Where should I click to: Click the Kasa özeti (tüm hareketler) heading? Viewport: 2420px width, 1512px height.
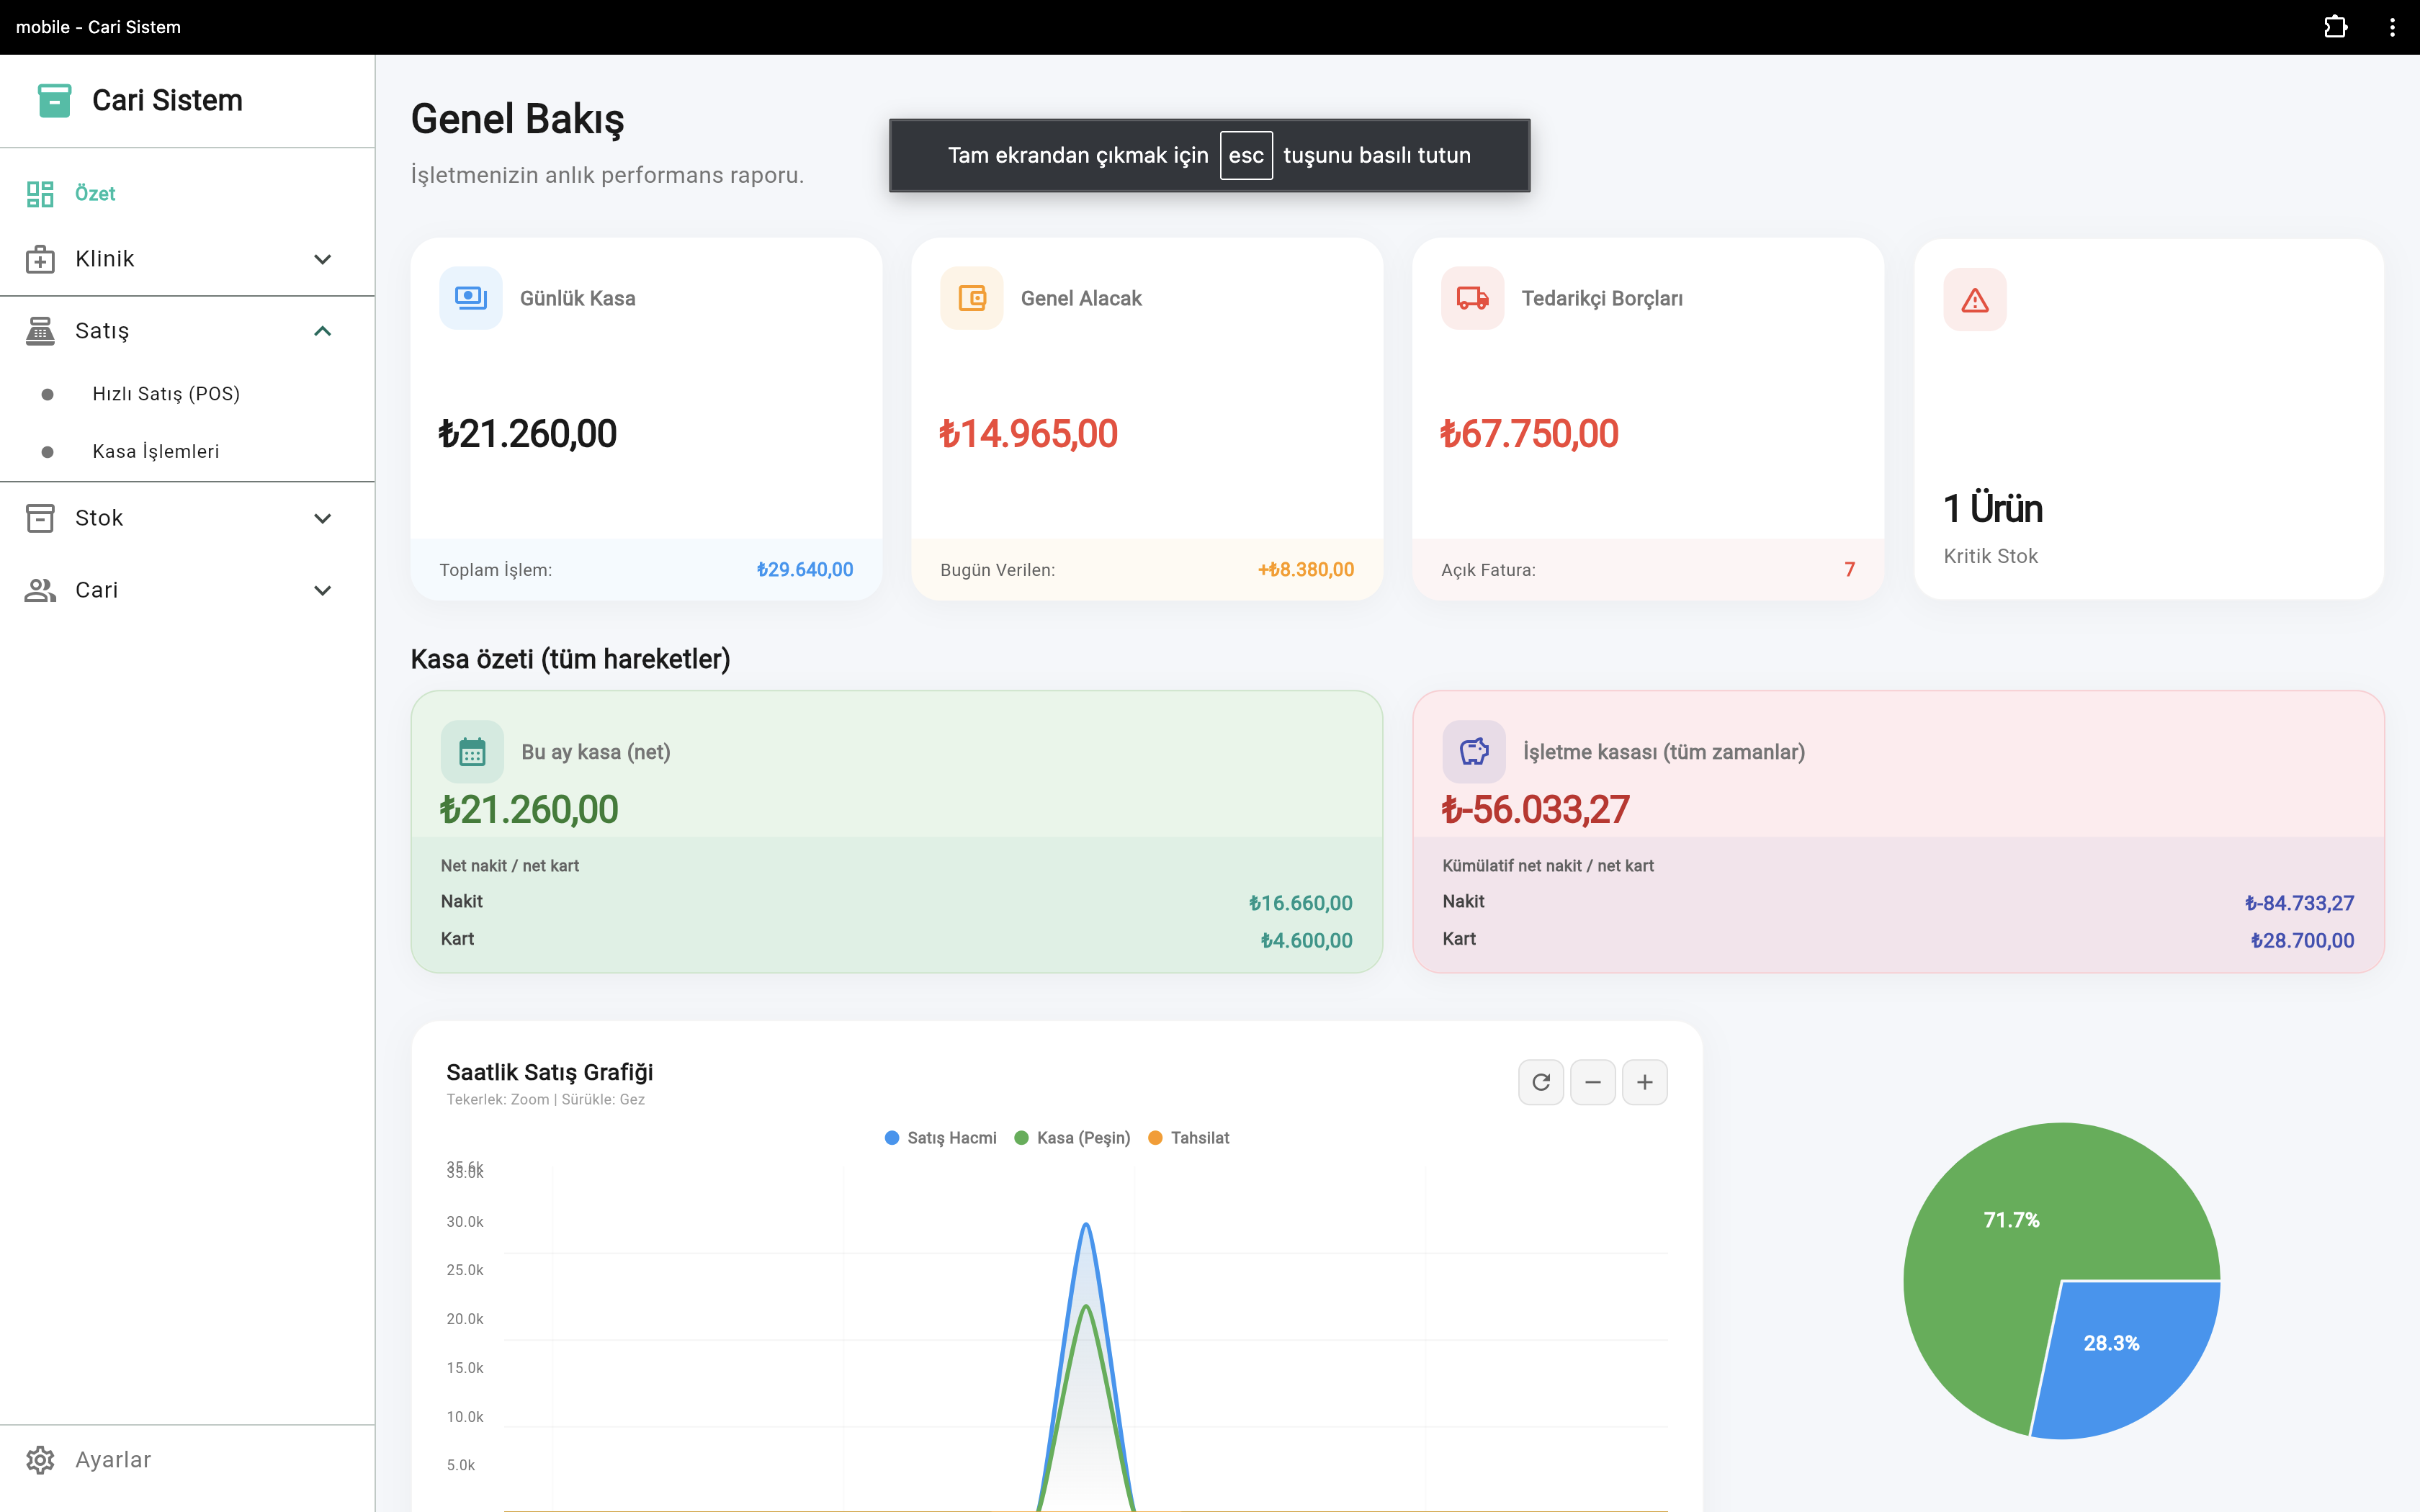[x=571, y=659]
